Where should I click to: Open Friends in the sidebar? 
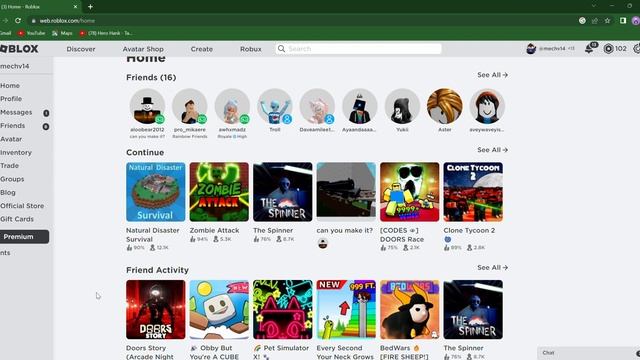(13, 126)
